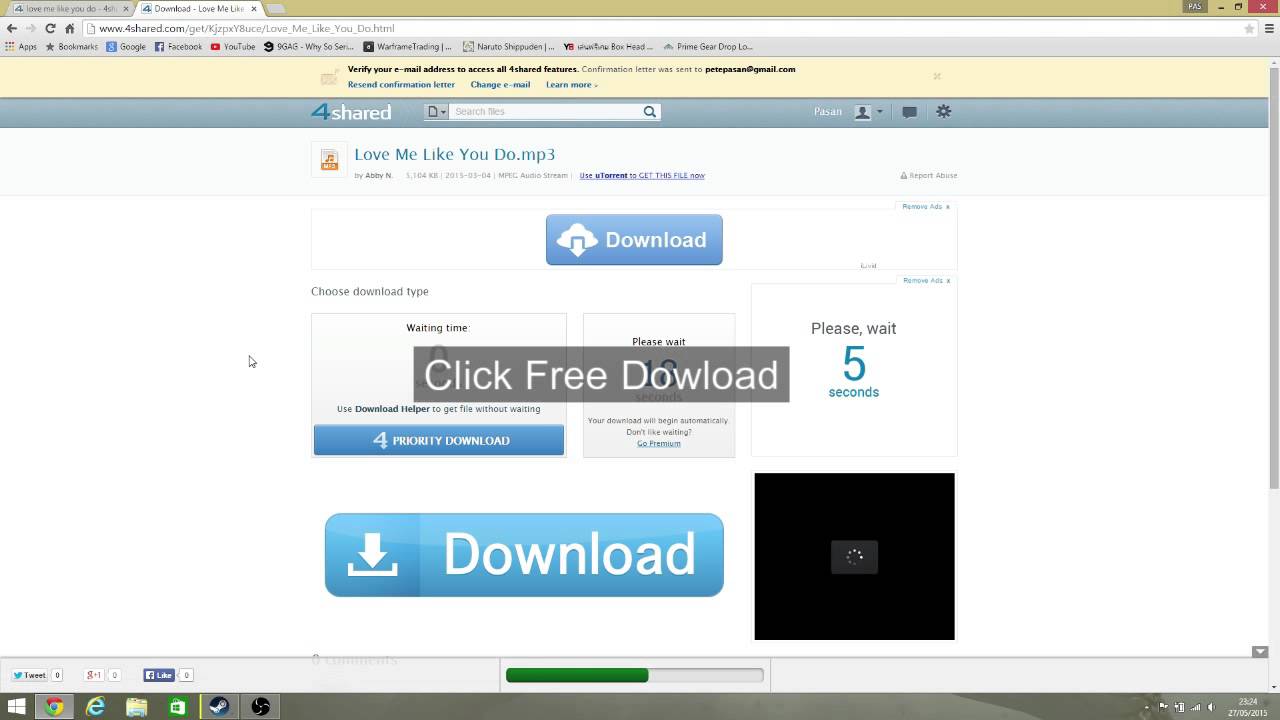1280x720 pixels.
Task: Click the scroll-down arrow near page bottom right
Action: pos(1260,652)
